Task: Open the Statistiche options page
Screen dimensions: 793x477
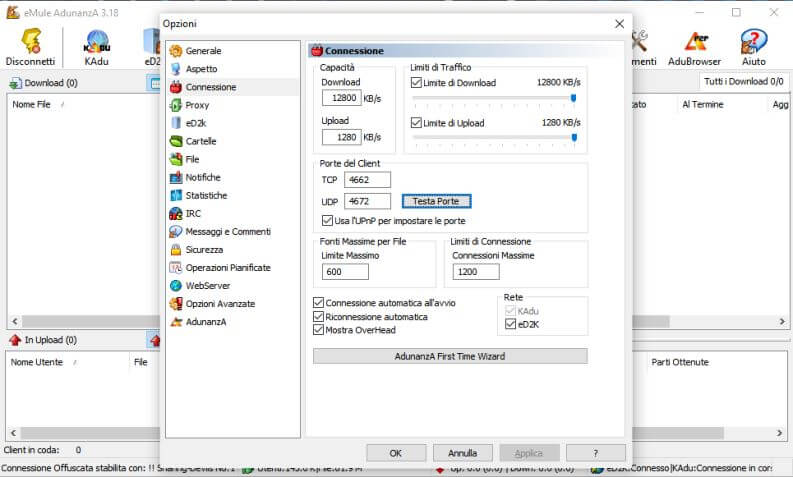Action: (206, 195)
